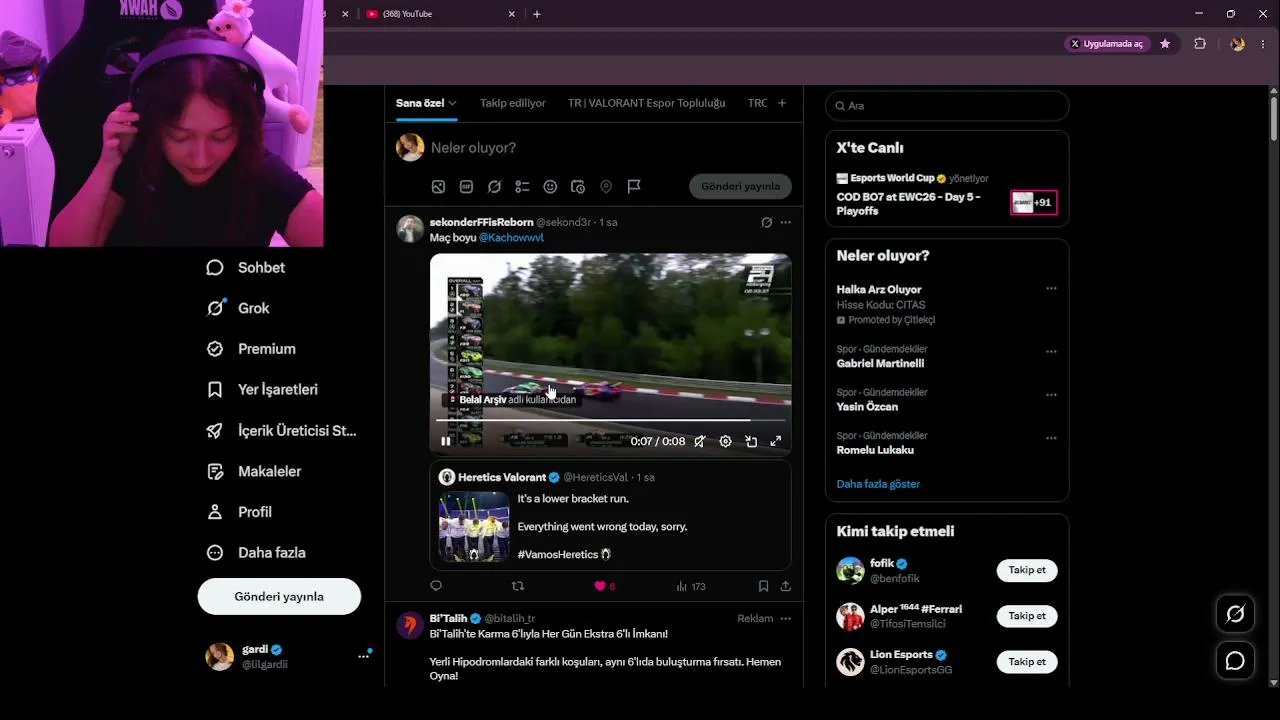Screen dimensions: 1280x720
Task: Unlike the post with 6 likes
Action: 605,586
